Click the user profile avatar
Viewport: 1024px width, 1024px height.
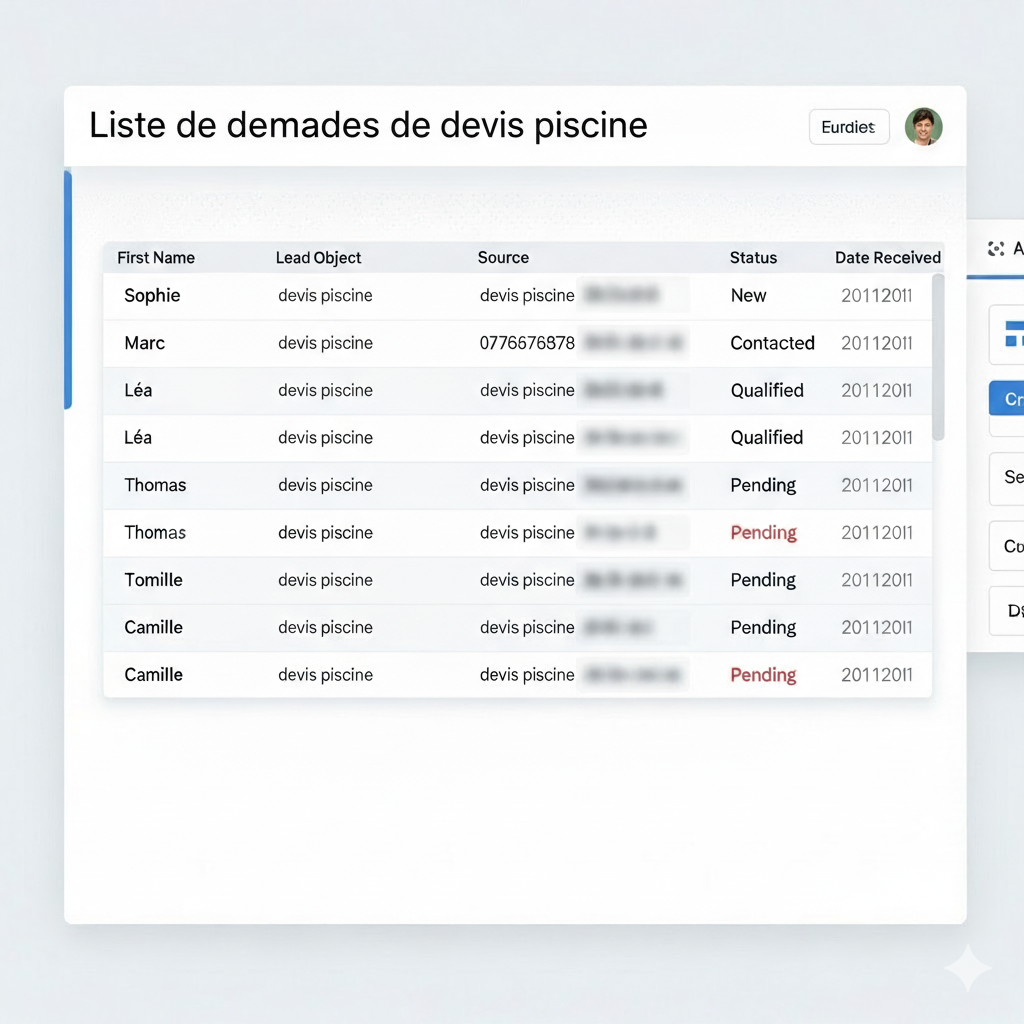pos(923,127)
